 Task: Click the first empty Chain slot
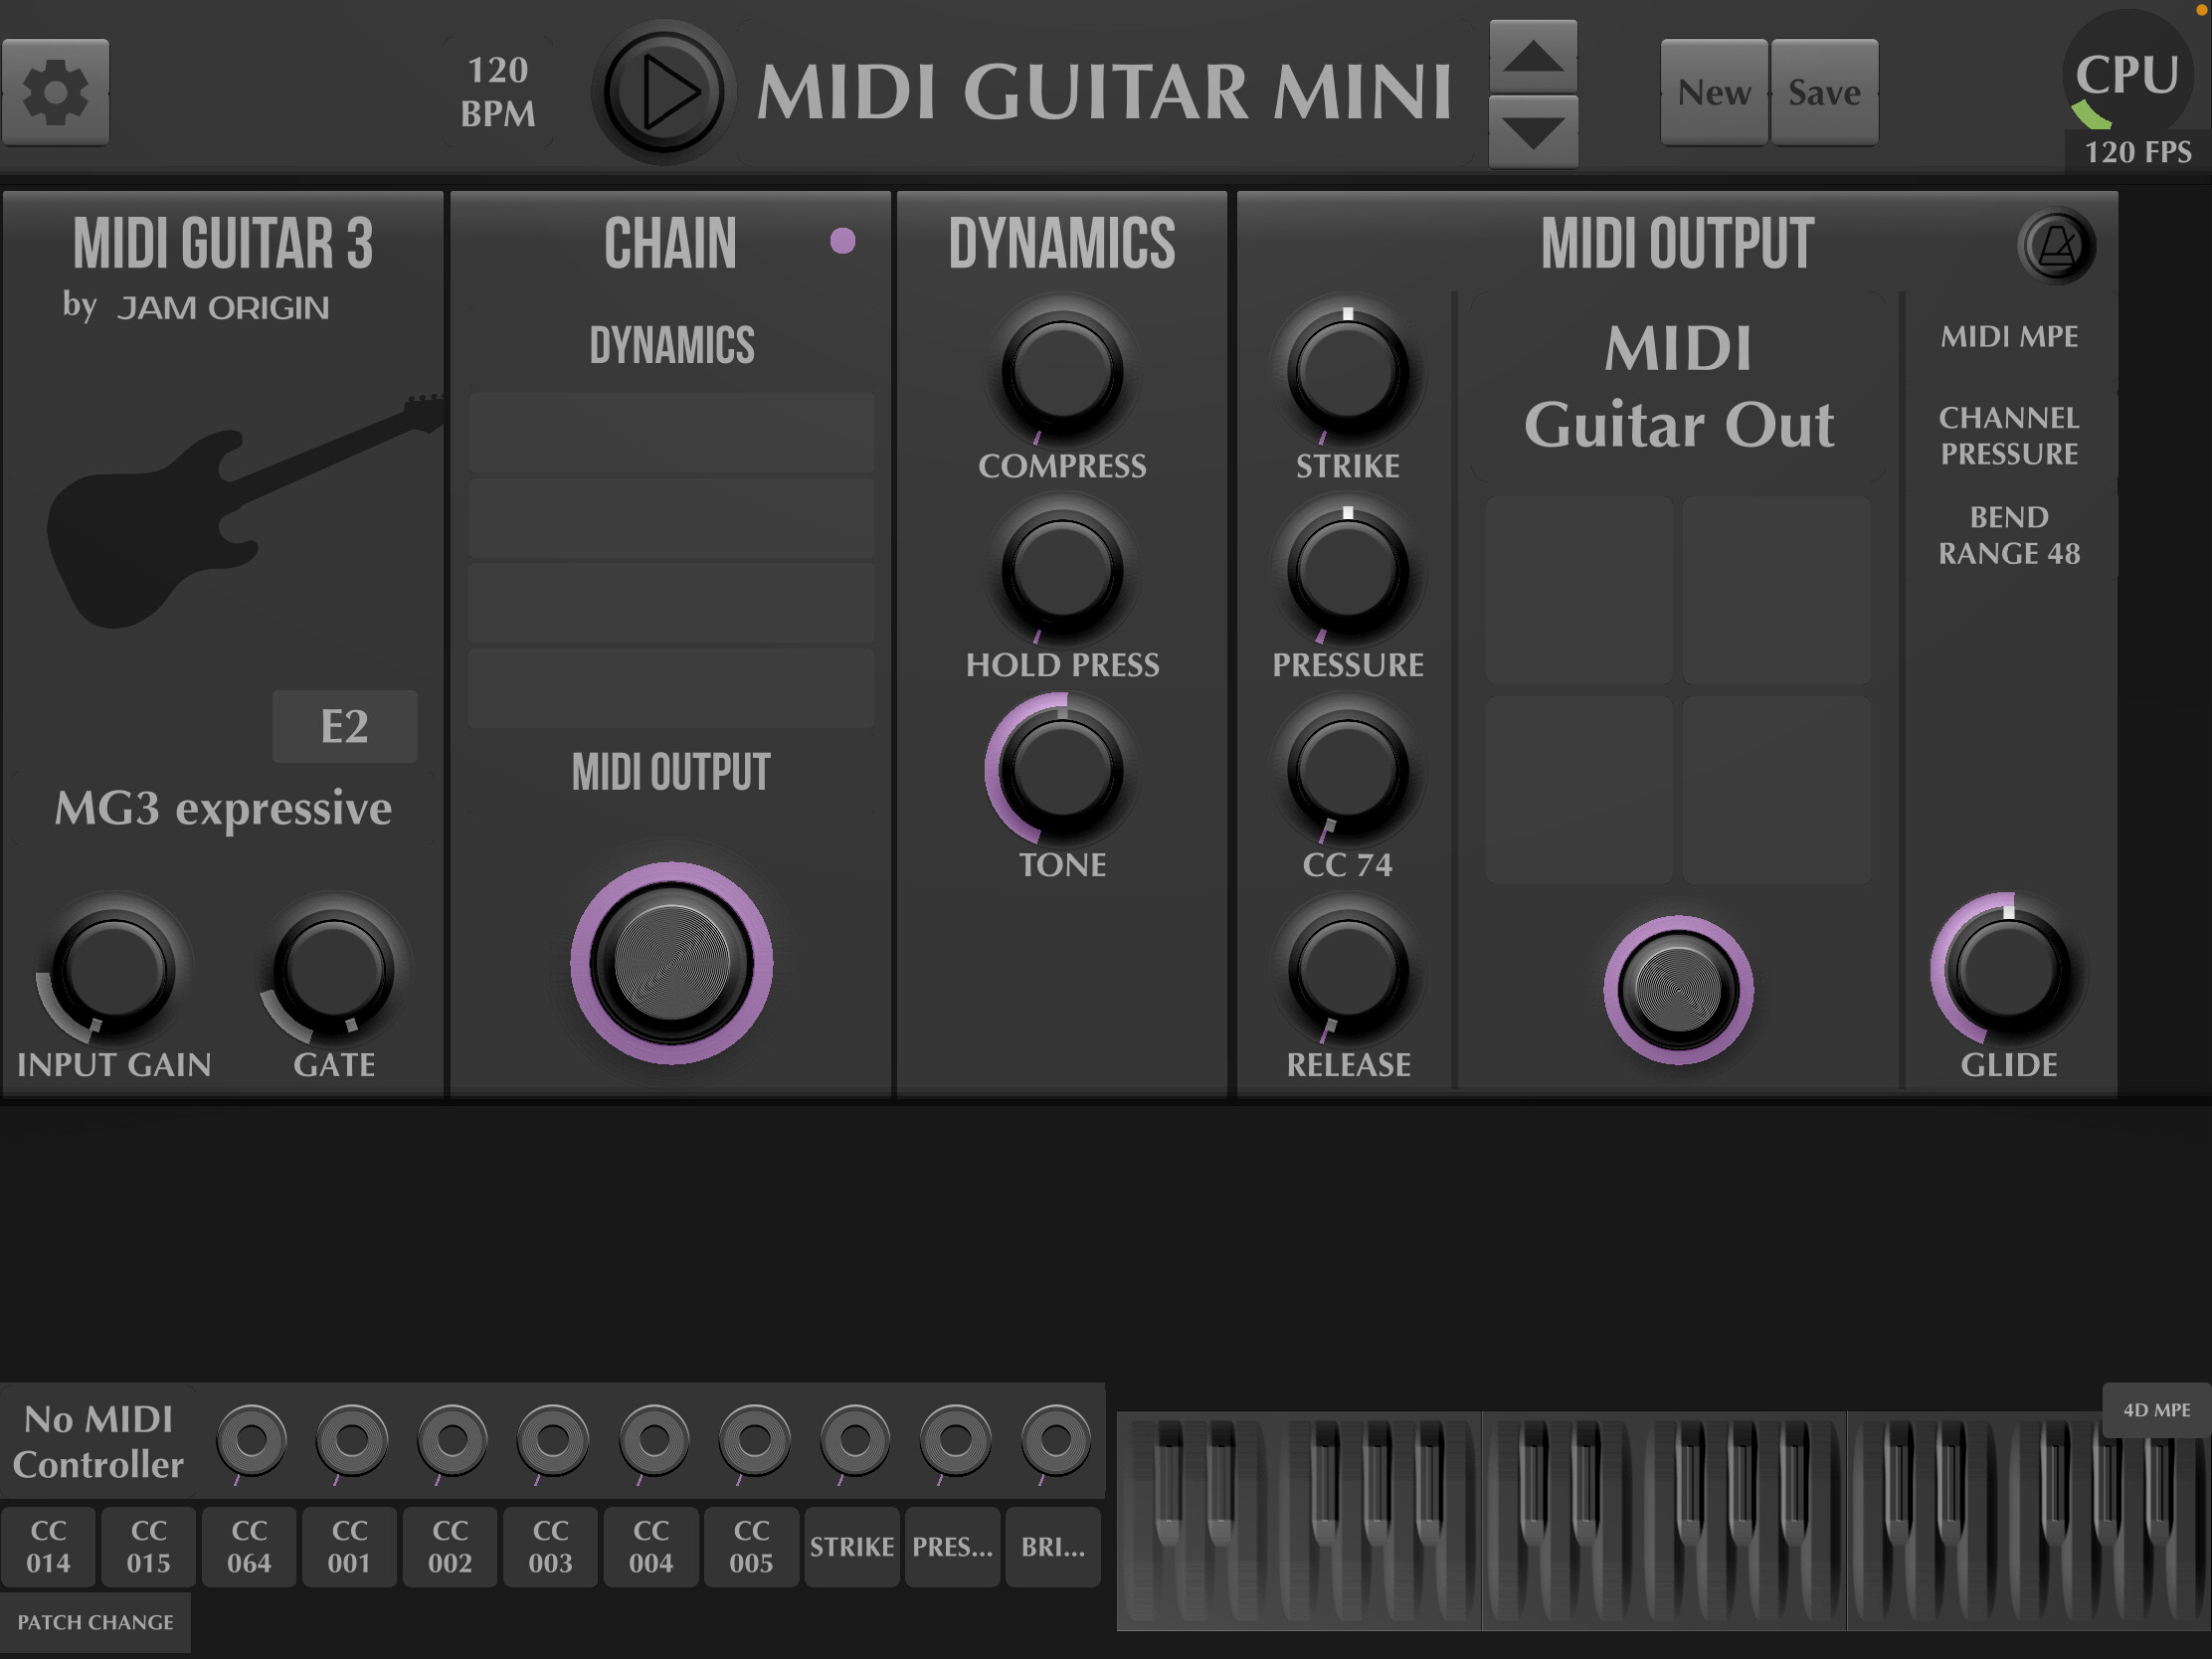click(x=671, y=433)
